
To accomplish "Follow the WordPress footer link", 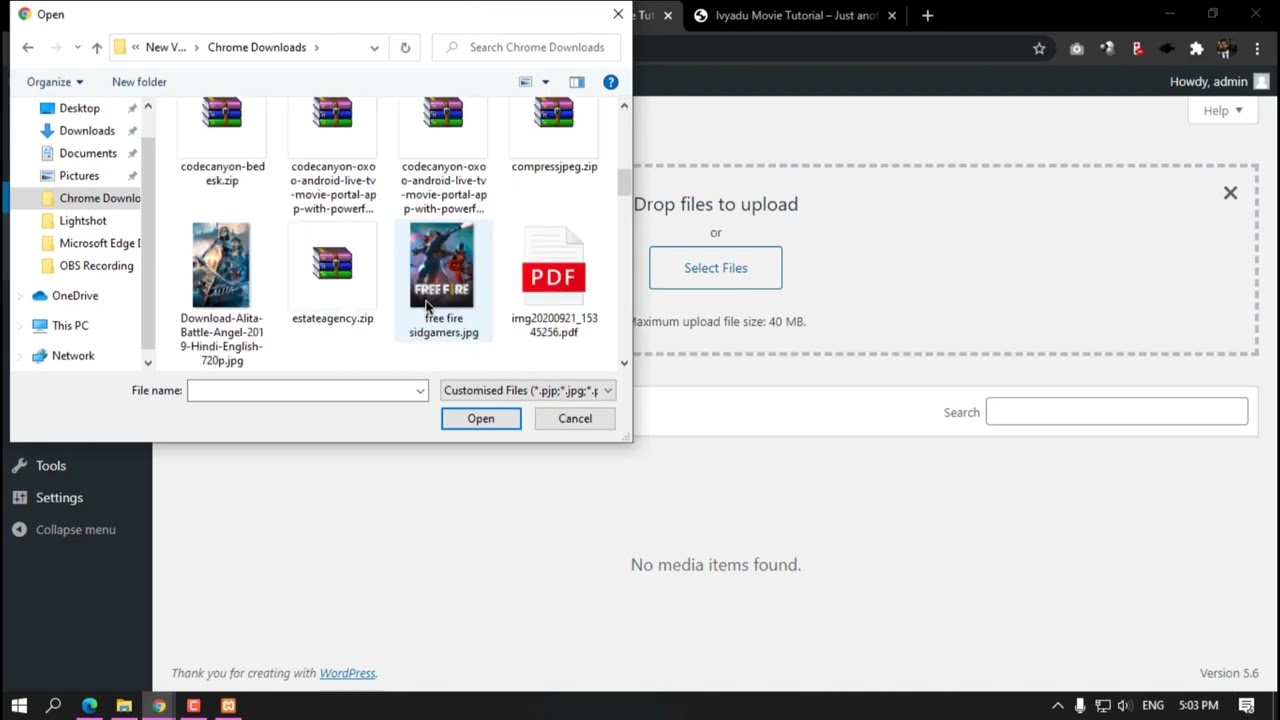I will coord(347,673).
